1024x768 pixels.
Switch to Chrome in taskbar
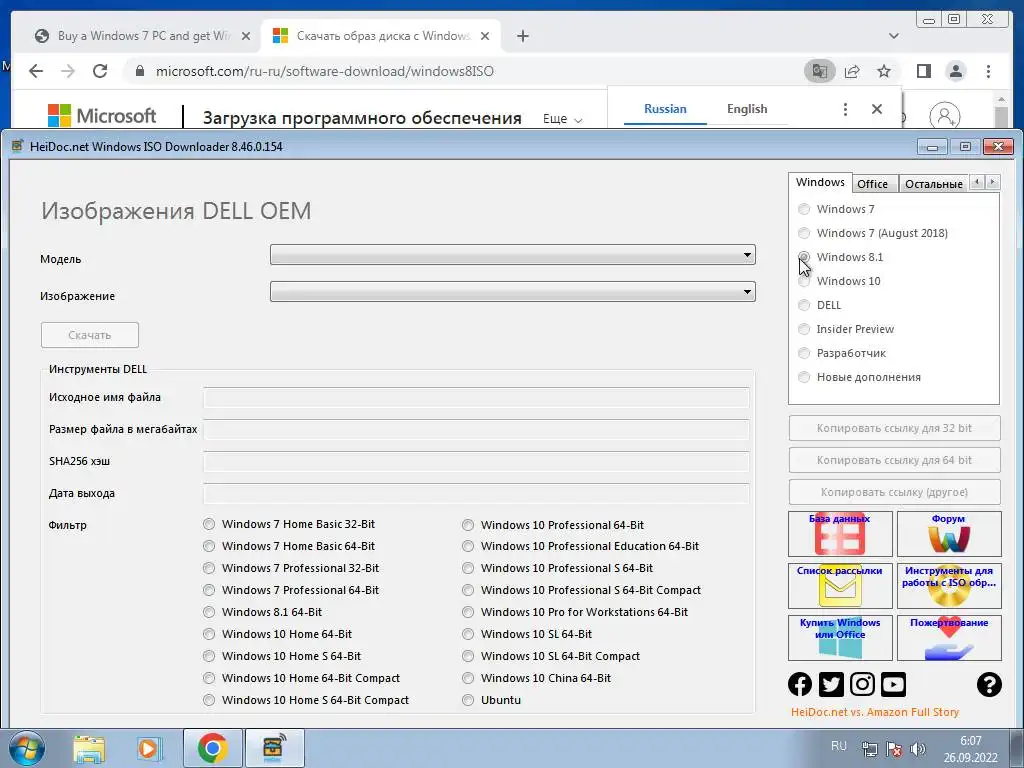coord(212,748)
